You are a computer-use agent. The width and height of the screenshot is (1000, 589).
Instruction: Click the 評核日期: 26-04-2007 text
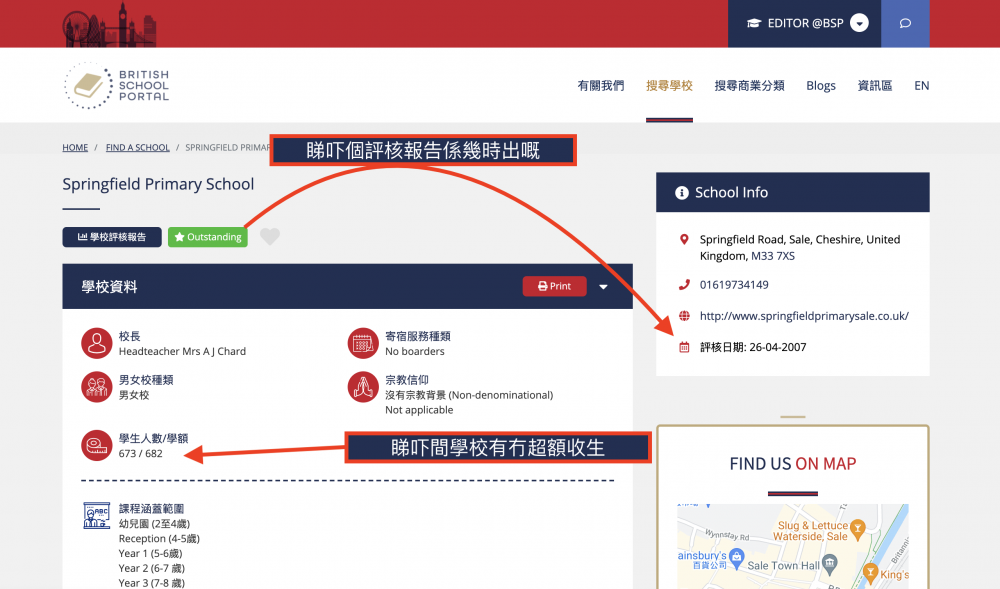(x=753, y=347)
